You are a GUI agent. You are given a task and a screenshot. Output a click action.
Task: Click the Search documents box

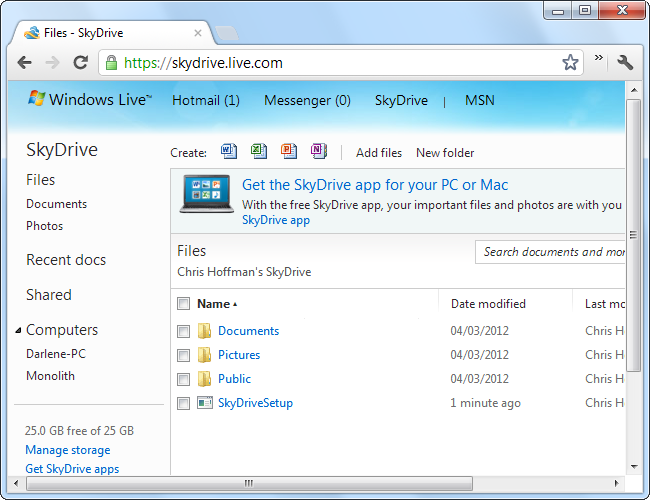click(x=550, y=252)
